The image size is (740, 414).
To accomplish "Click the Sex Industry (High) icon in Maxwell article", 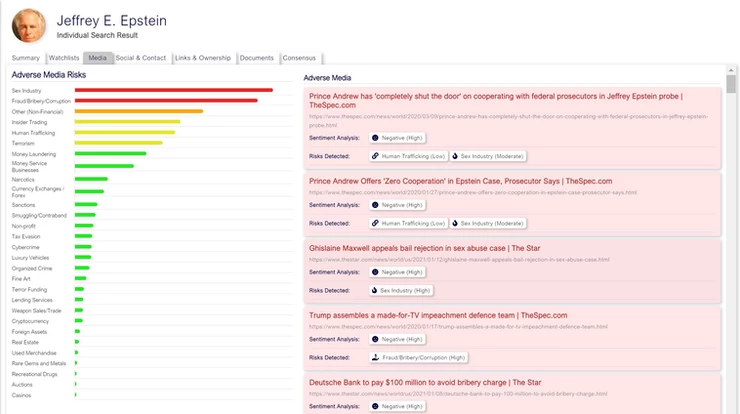I will [375, 291].
